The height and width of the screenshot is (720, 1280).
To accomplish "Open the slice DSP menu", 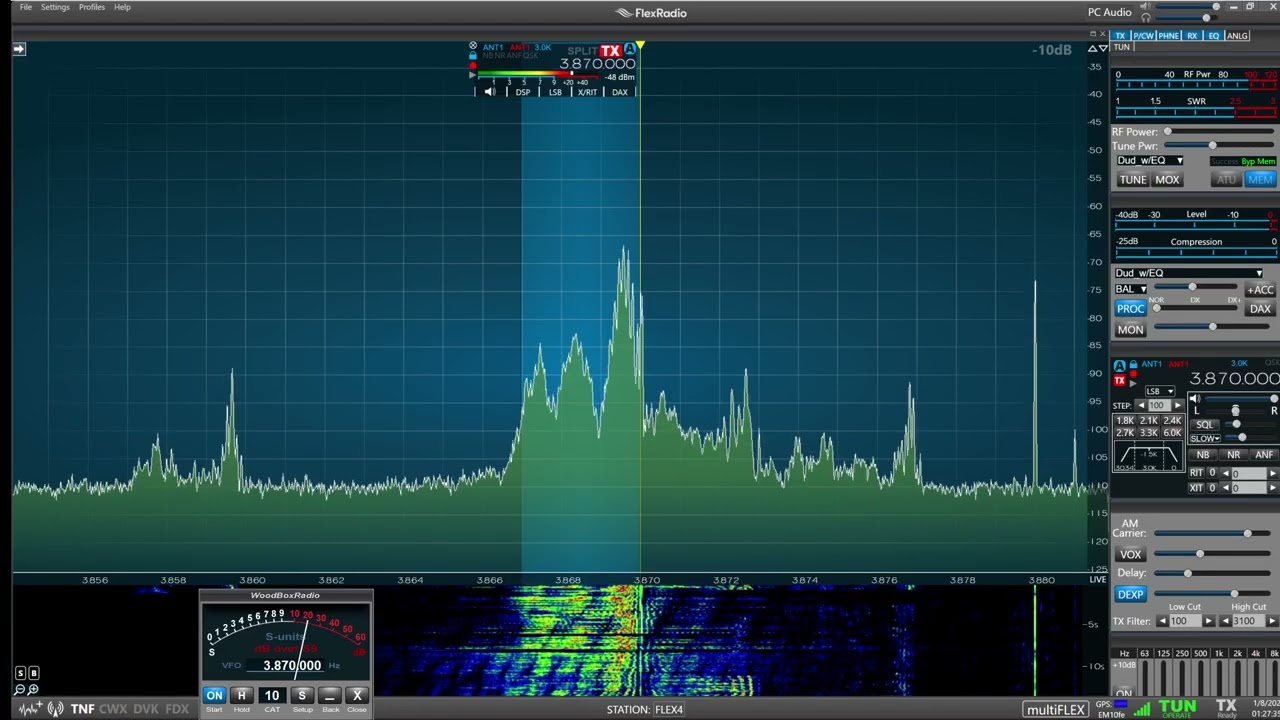I will click(x=523, y=92).
